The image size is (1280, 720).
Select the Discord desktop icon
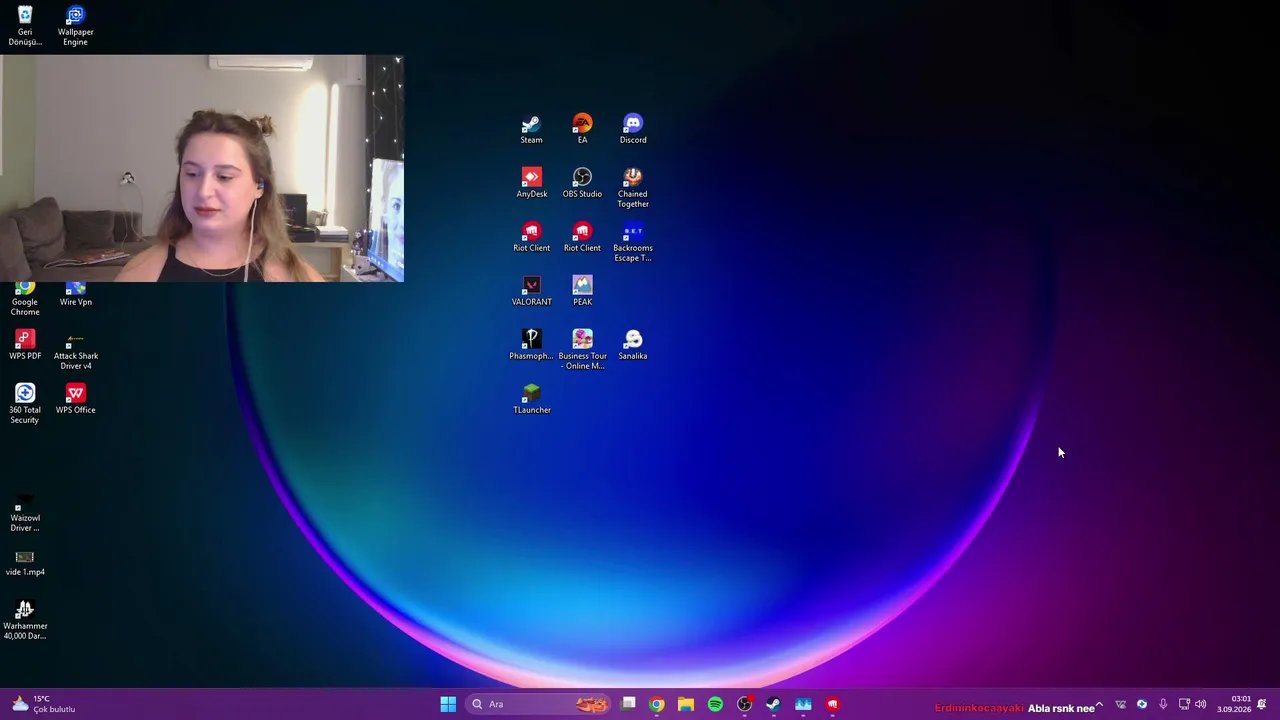pos(633,130)
